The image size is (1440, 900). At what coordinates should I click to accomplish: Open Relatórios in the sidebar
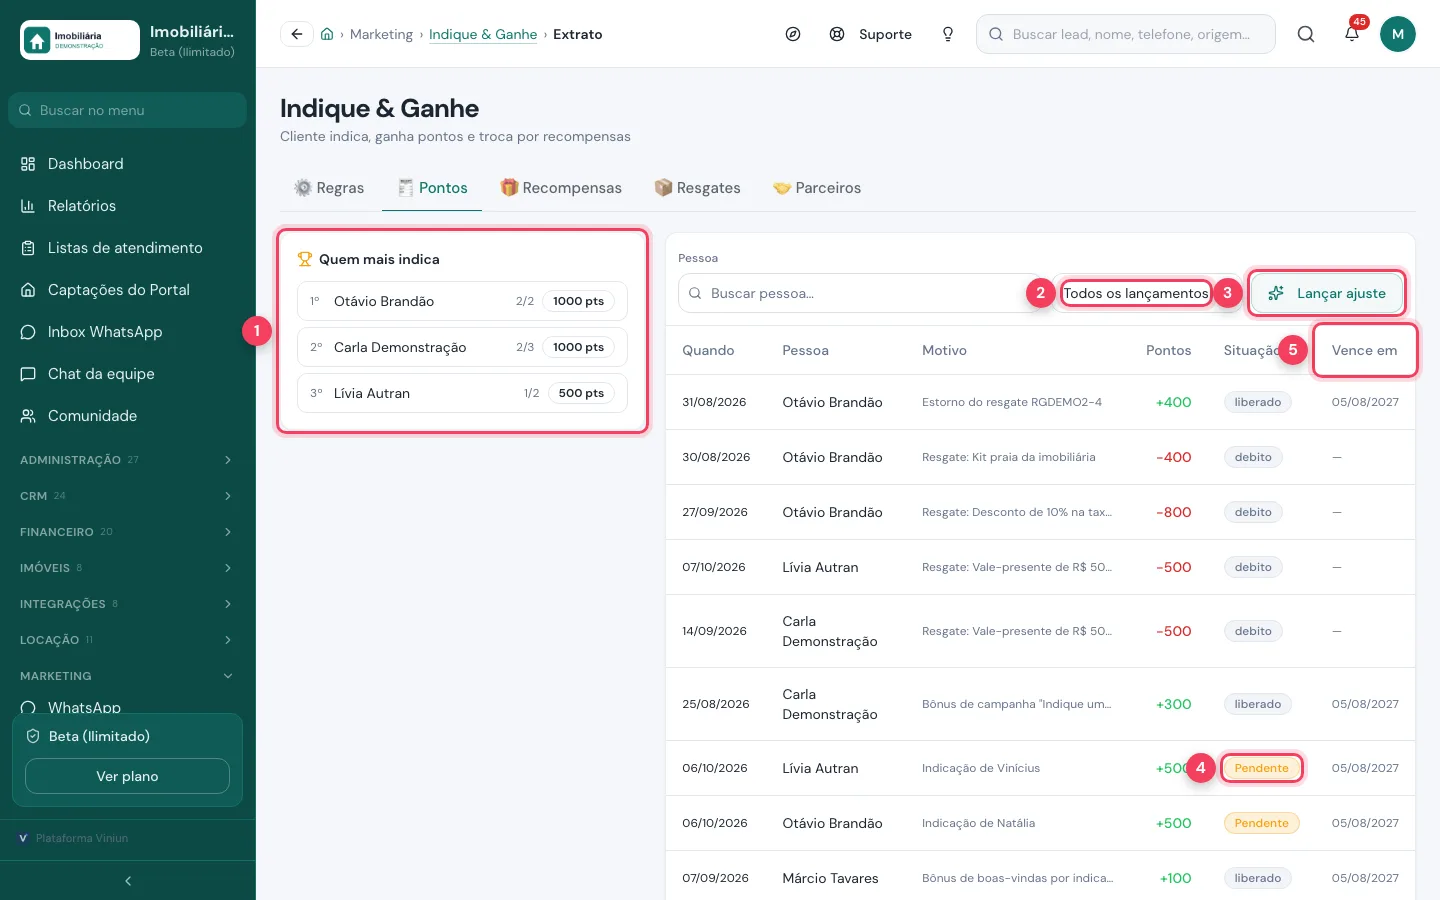point(128,206)
